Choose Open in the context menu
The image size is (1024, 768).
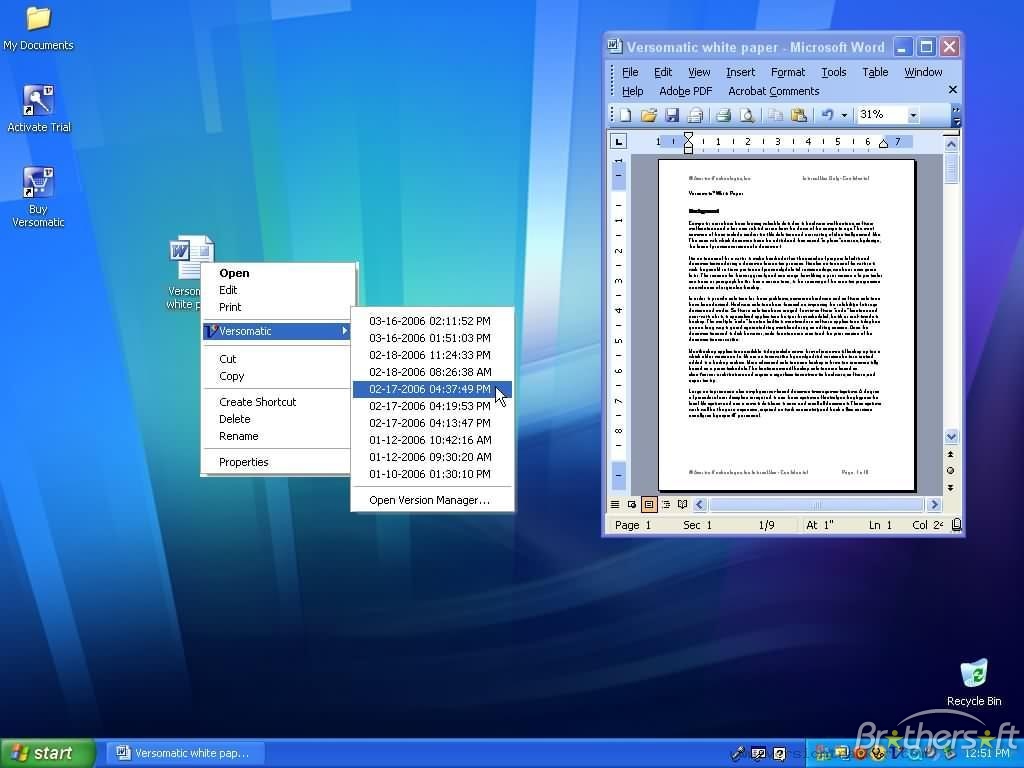point(279,273)
